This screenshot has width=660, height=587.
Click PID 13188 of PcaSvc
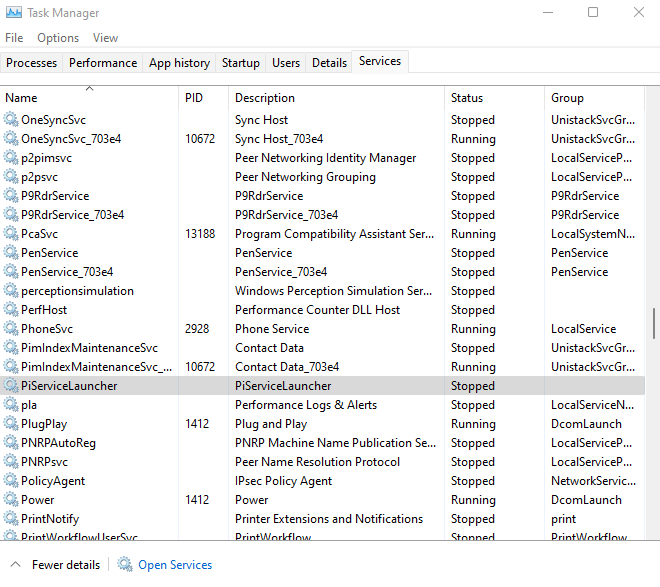coord(200,234)
